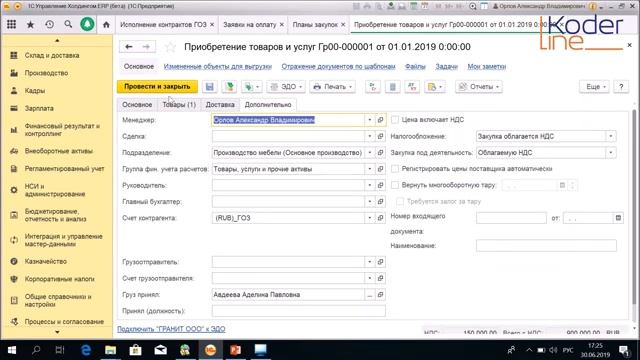640x360 pixels.
Task: Open Edge browser in taskbar
Action: click(x=86, y=350)
